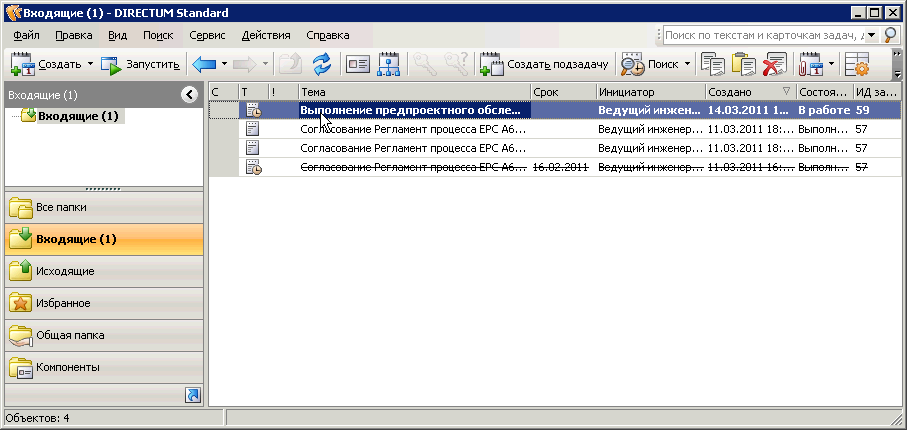
Task: Open the Входящие (1) navigation section
Action: pos(104,239)
